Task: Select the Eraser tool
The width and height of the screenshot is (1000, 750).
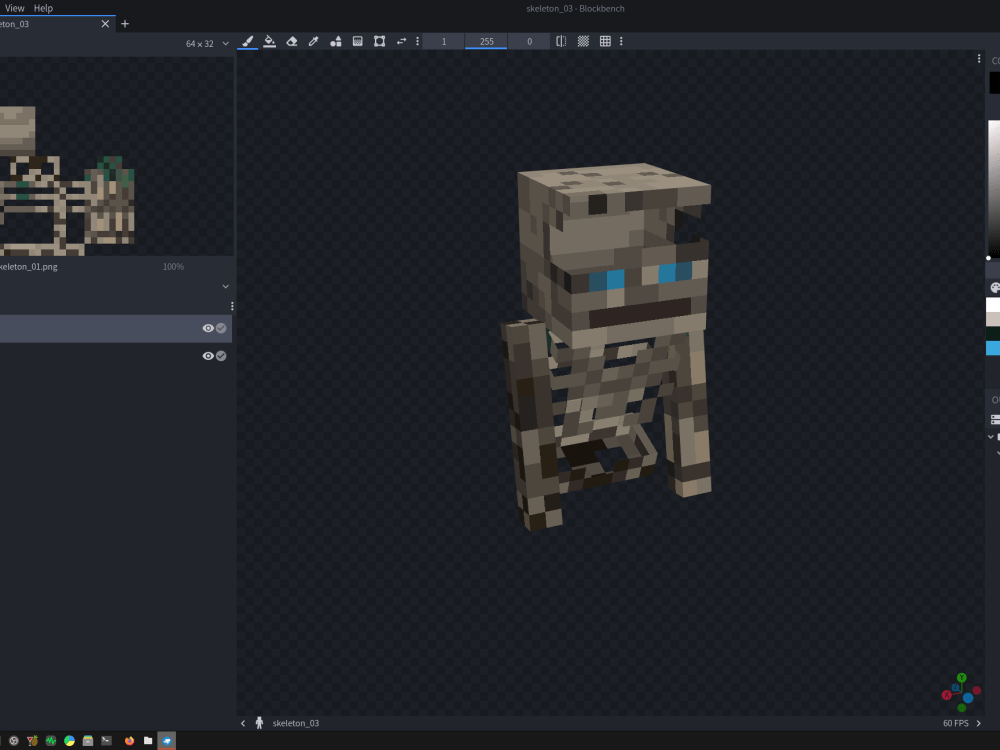Action: tap(291, 41)
